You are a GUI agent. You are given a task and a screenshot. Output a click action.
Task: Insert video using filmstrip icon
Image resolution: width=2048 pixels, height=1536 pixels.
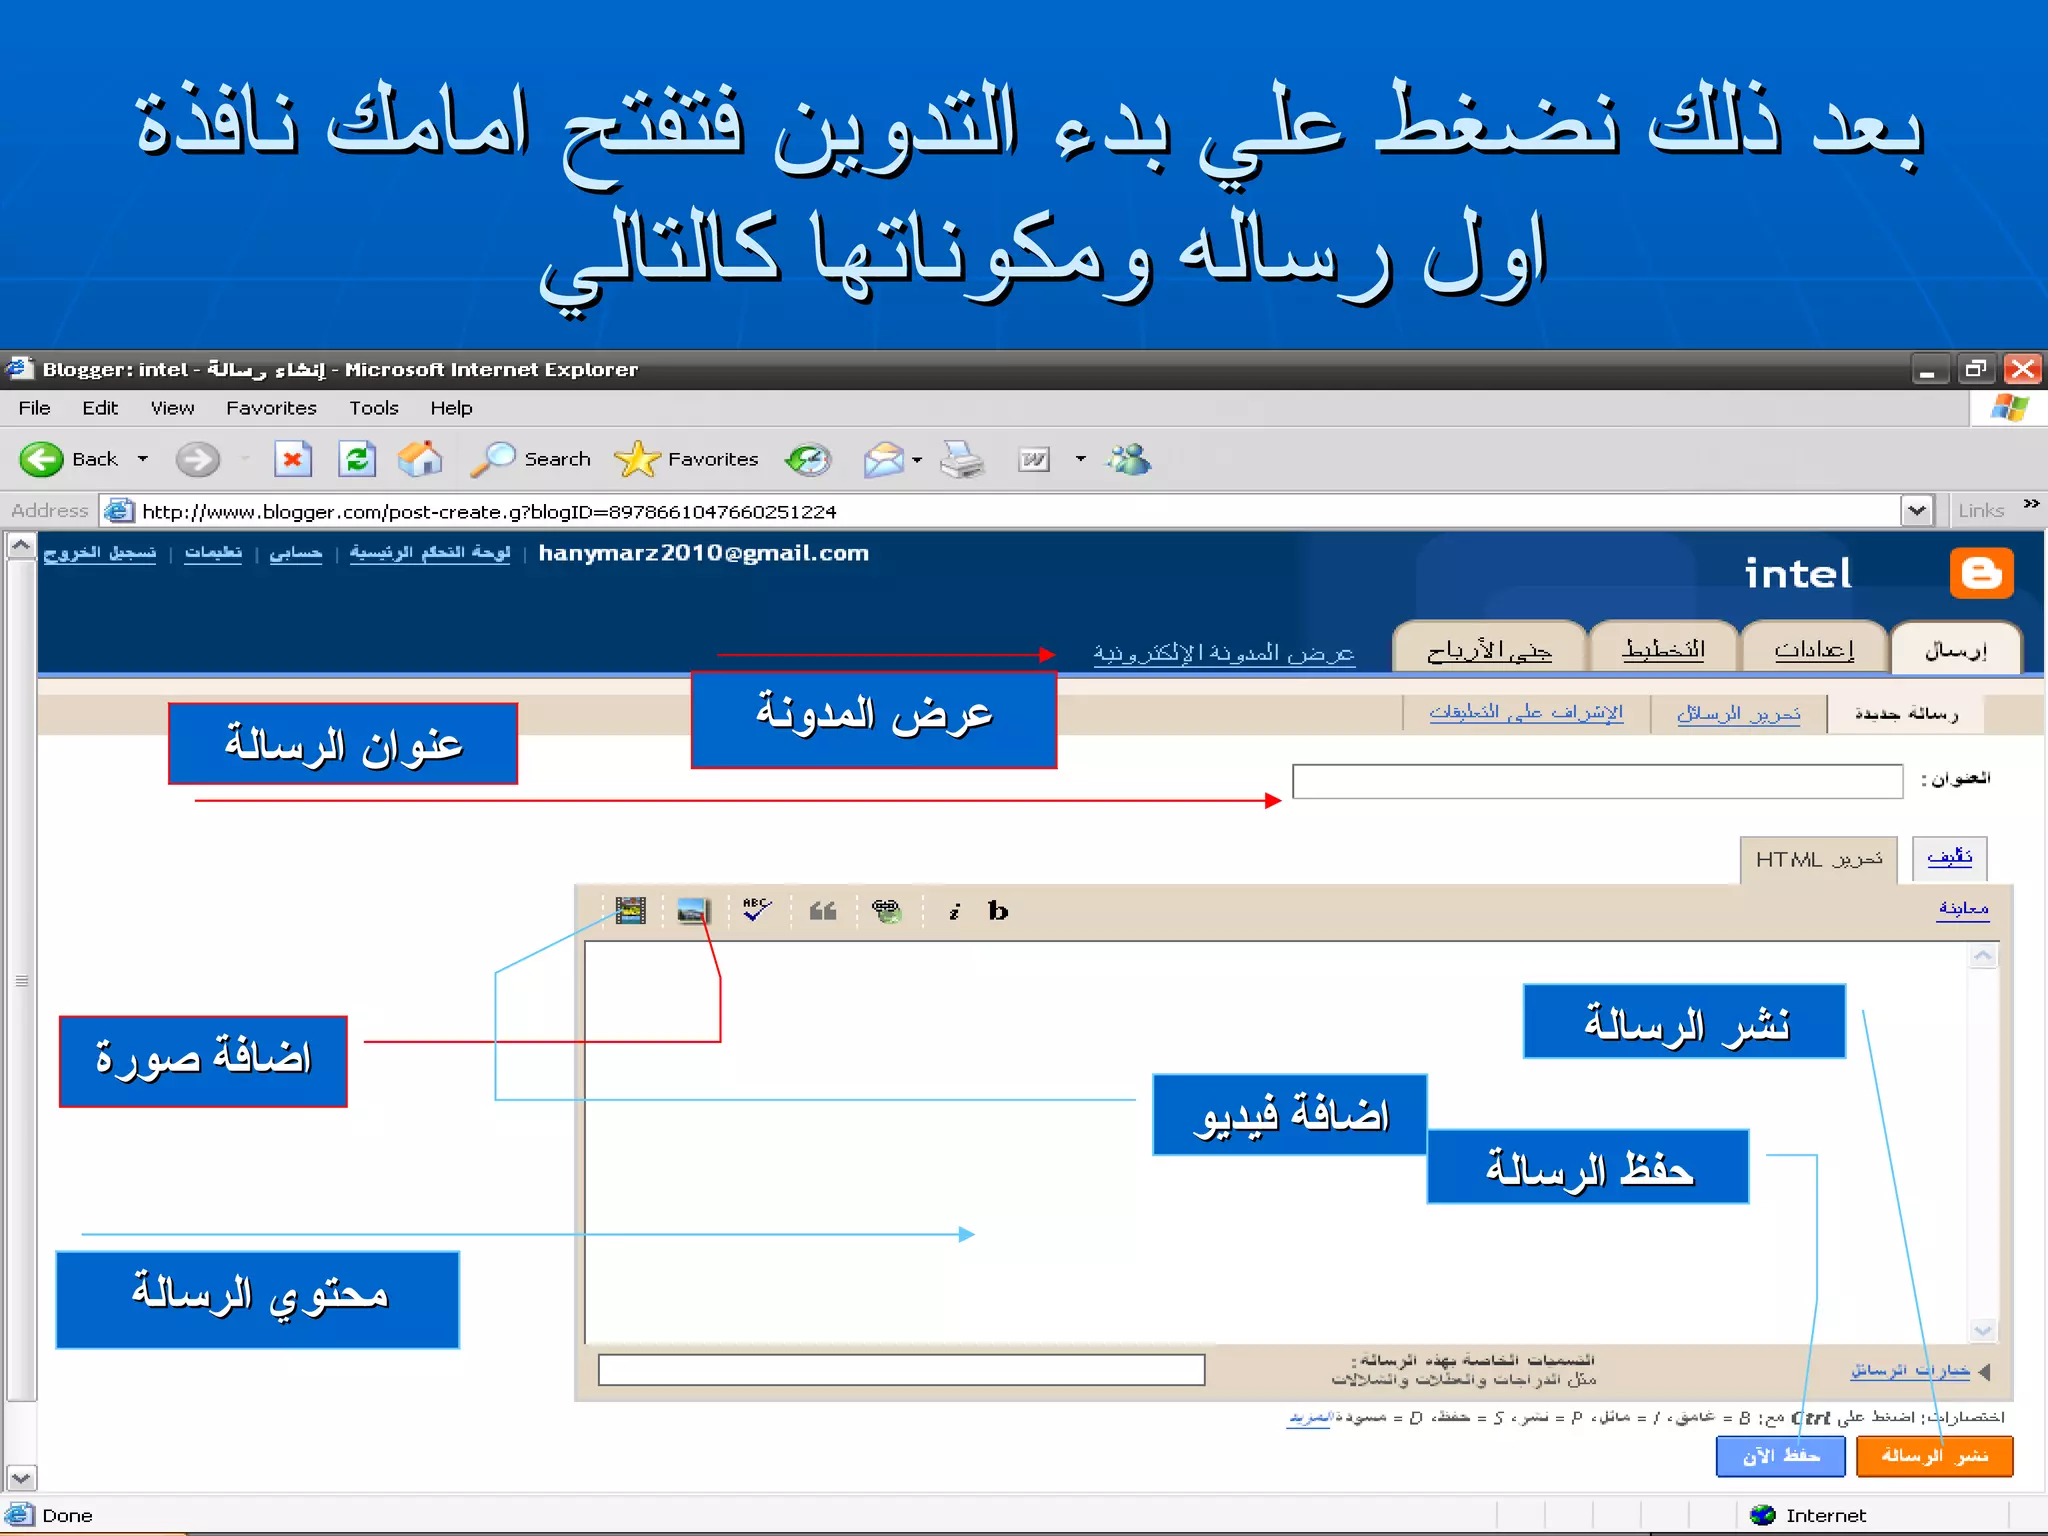pos(630,910)
